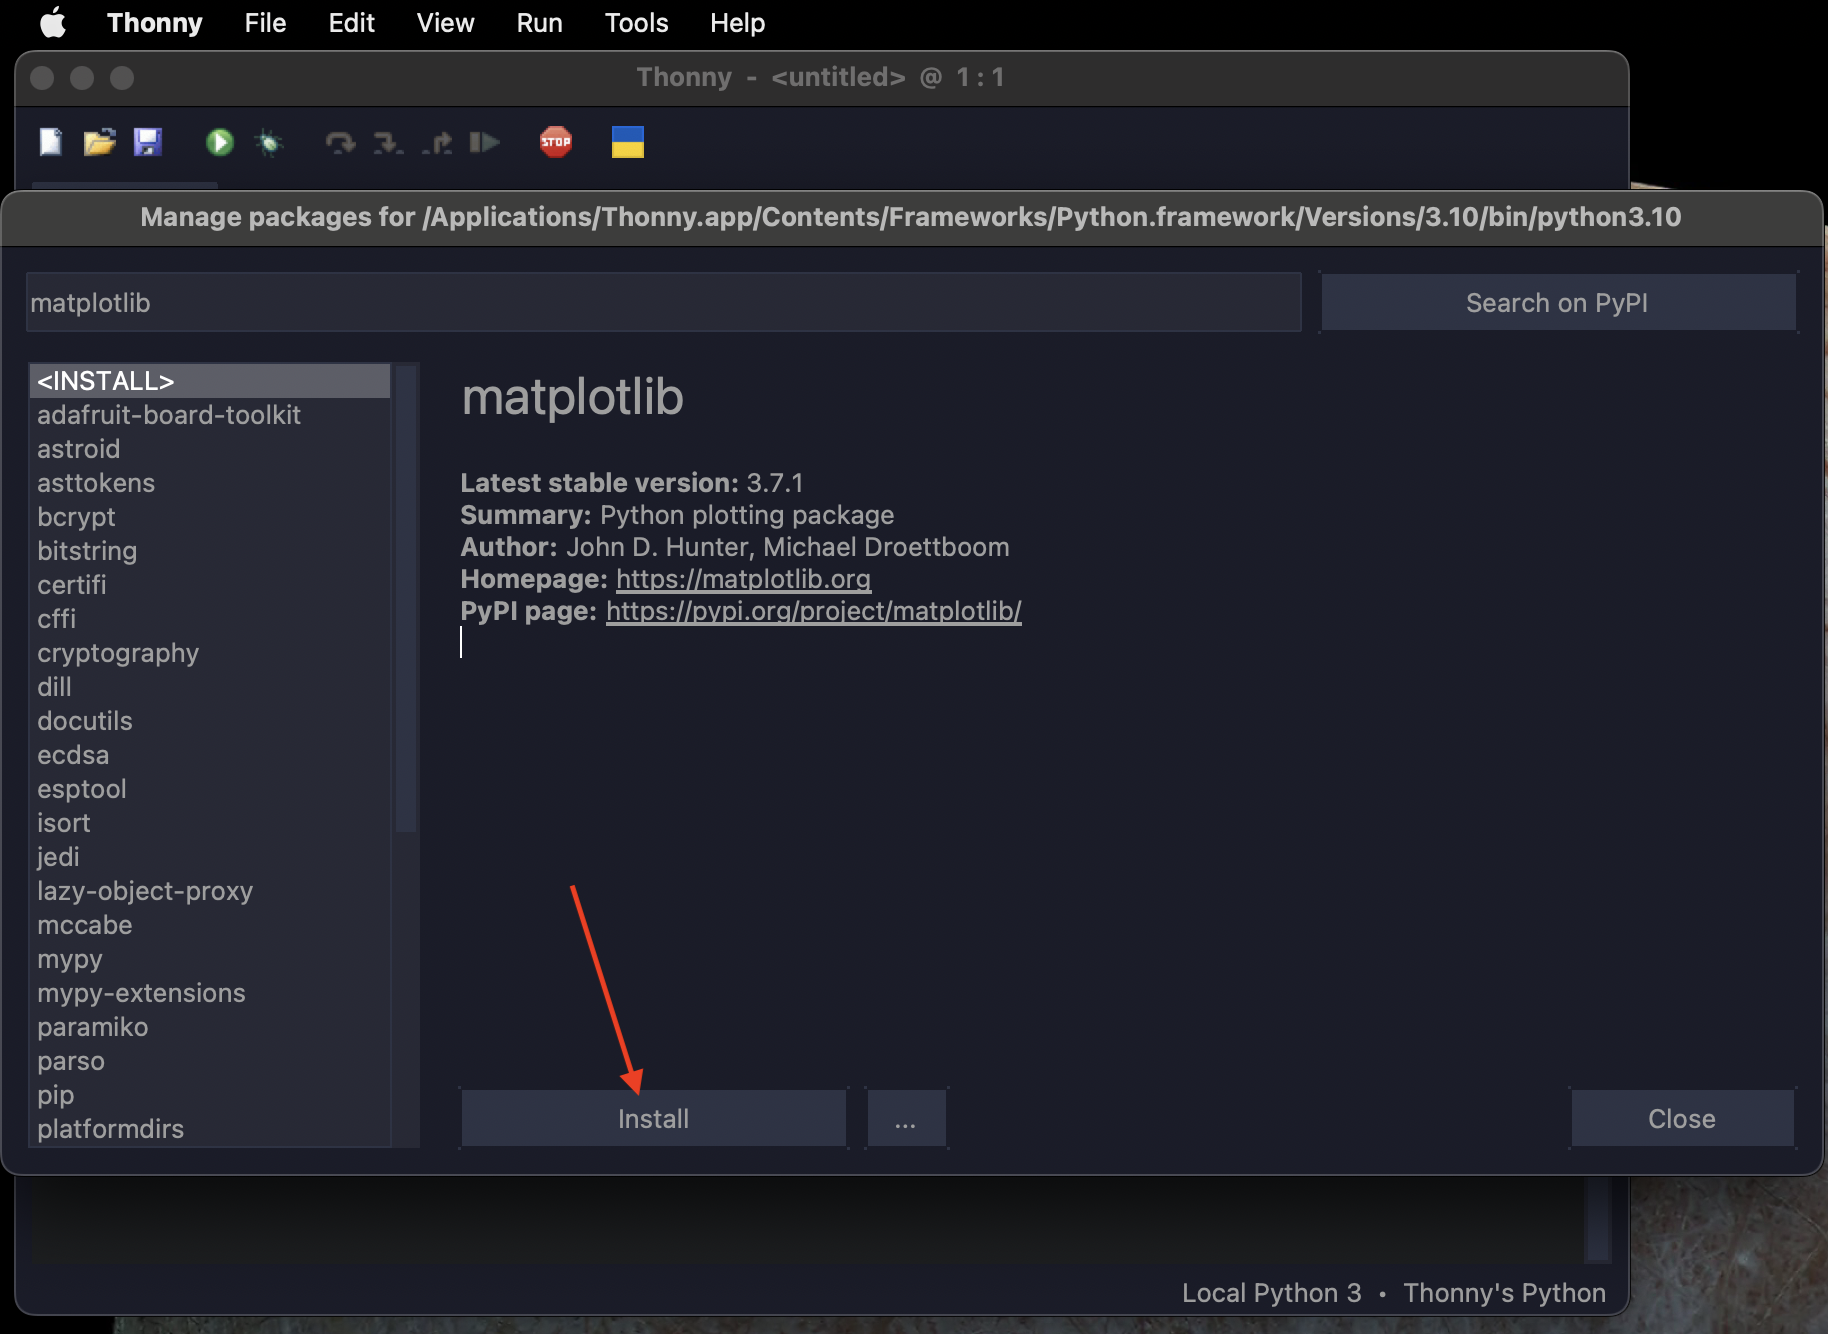The image size is (1828, 1334).
Task: Click the Step Into debug icon
Action: click(x=388, y=142)
